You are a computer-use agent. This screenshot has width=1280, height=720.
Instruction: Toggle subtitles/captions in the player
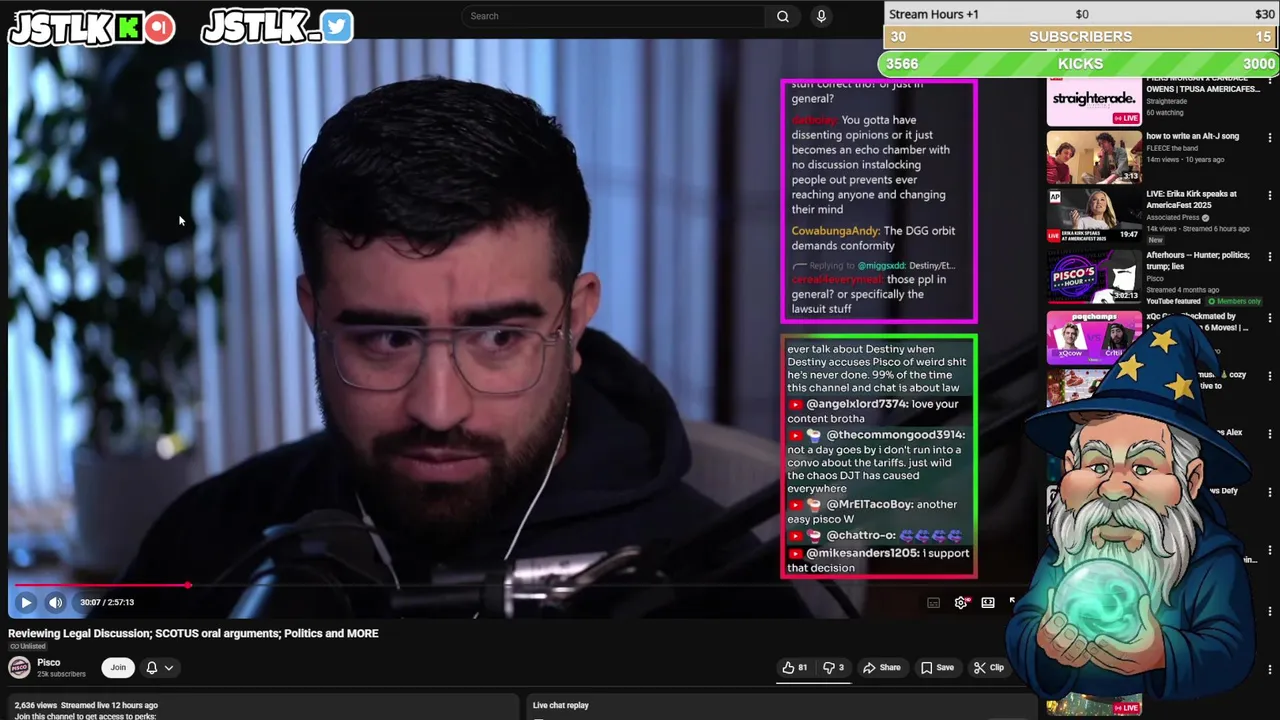933,602
